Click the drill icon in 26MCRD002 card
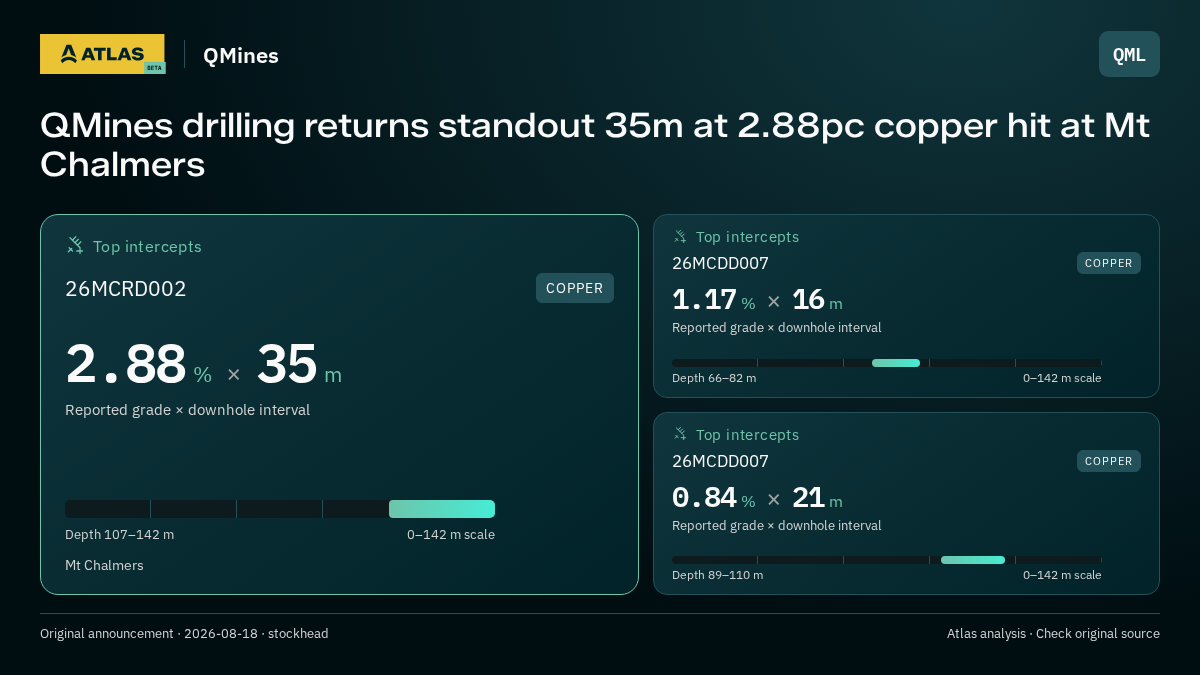This screenshot has height=675, width=1200. tap(75, 245)
